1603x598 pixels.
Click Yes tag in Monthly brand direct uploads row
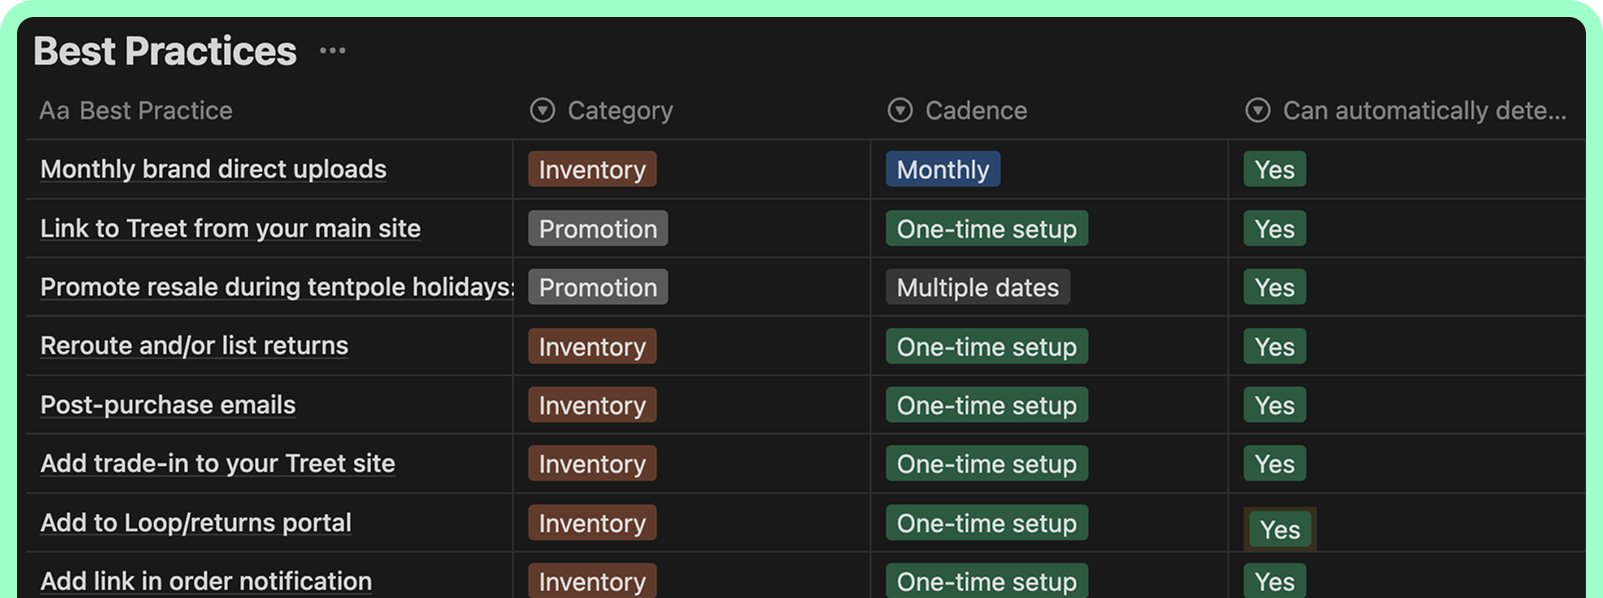point(1275,169)
